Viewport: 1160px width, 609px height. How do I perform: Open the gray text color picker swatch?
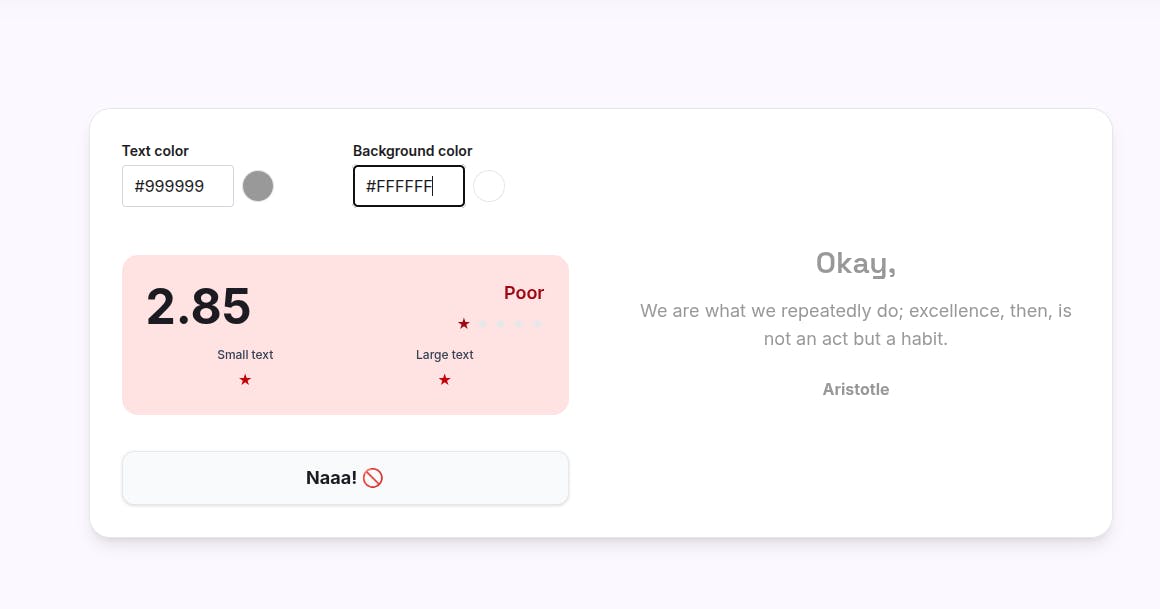258,186
